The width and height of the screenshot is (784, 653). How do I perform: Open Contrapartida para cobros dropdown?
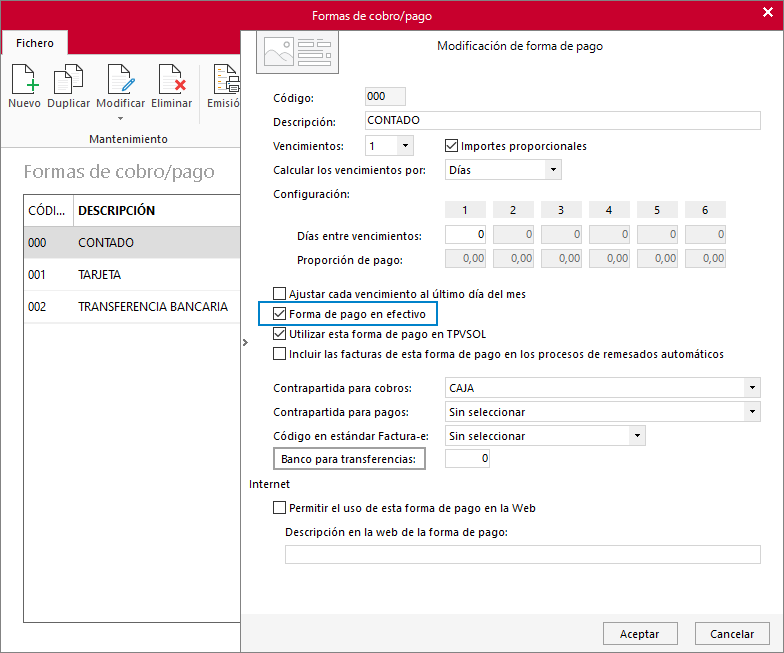[752, 388]
